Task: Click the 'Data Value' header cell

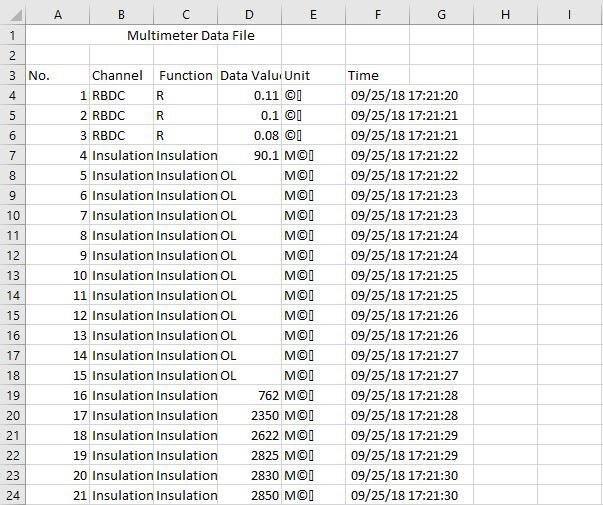Action: 250,75
